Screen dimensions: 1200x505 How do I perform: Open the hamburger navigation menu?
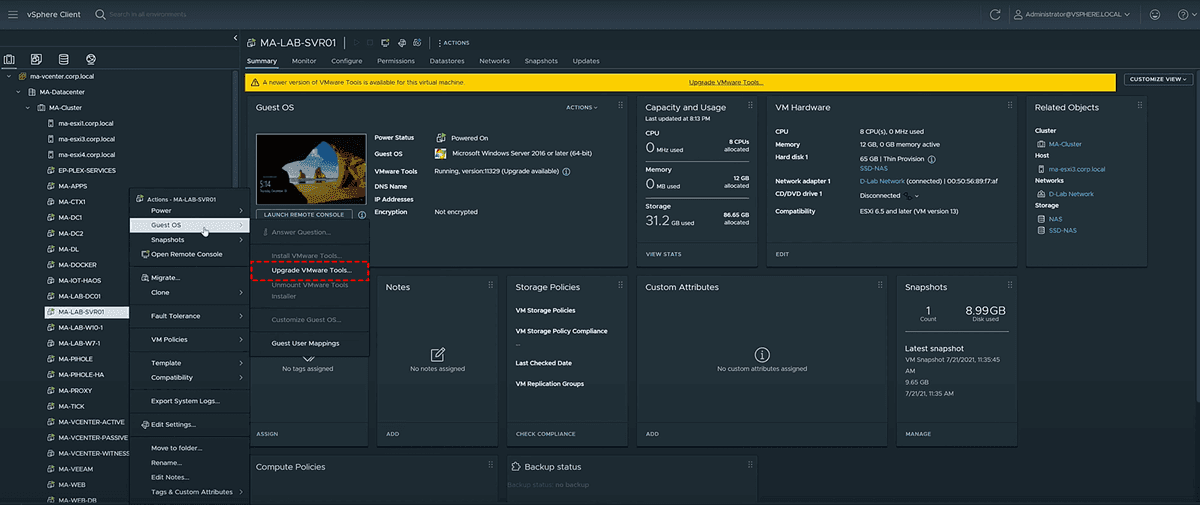(x=13, y=14)
